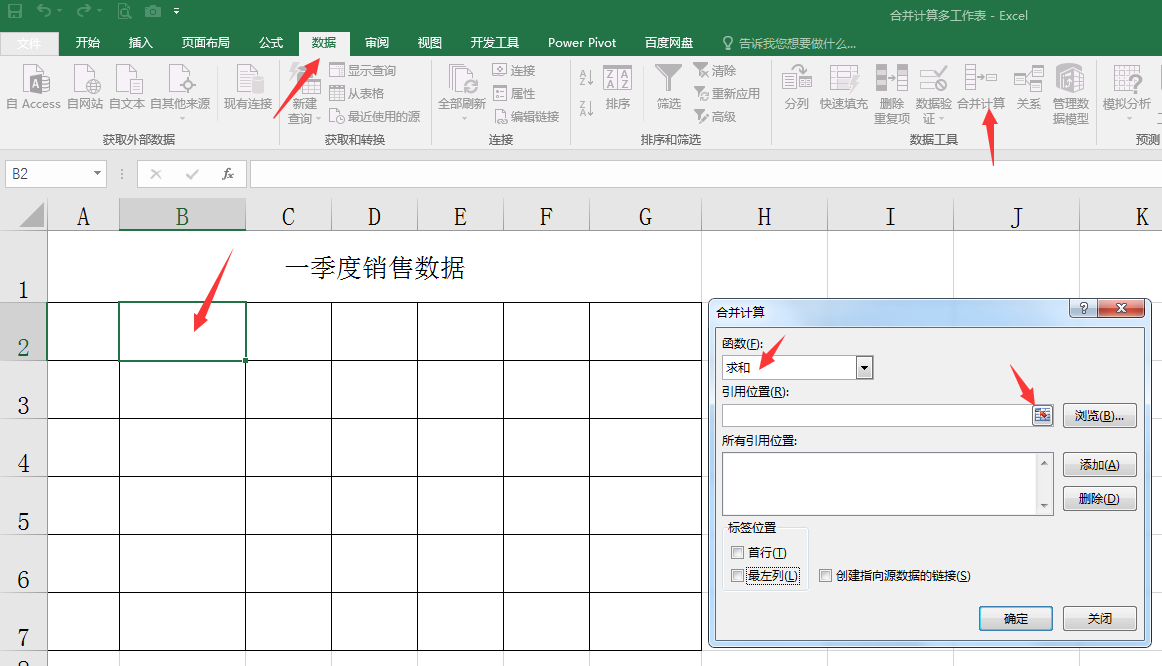Open Name Box dropdown arrow
The width and height of the screenshot is (1162, 666).
click(x=97, y=173)
